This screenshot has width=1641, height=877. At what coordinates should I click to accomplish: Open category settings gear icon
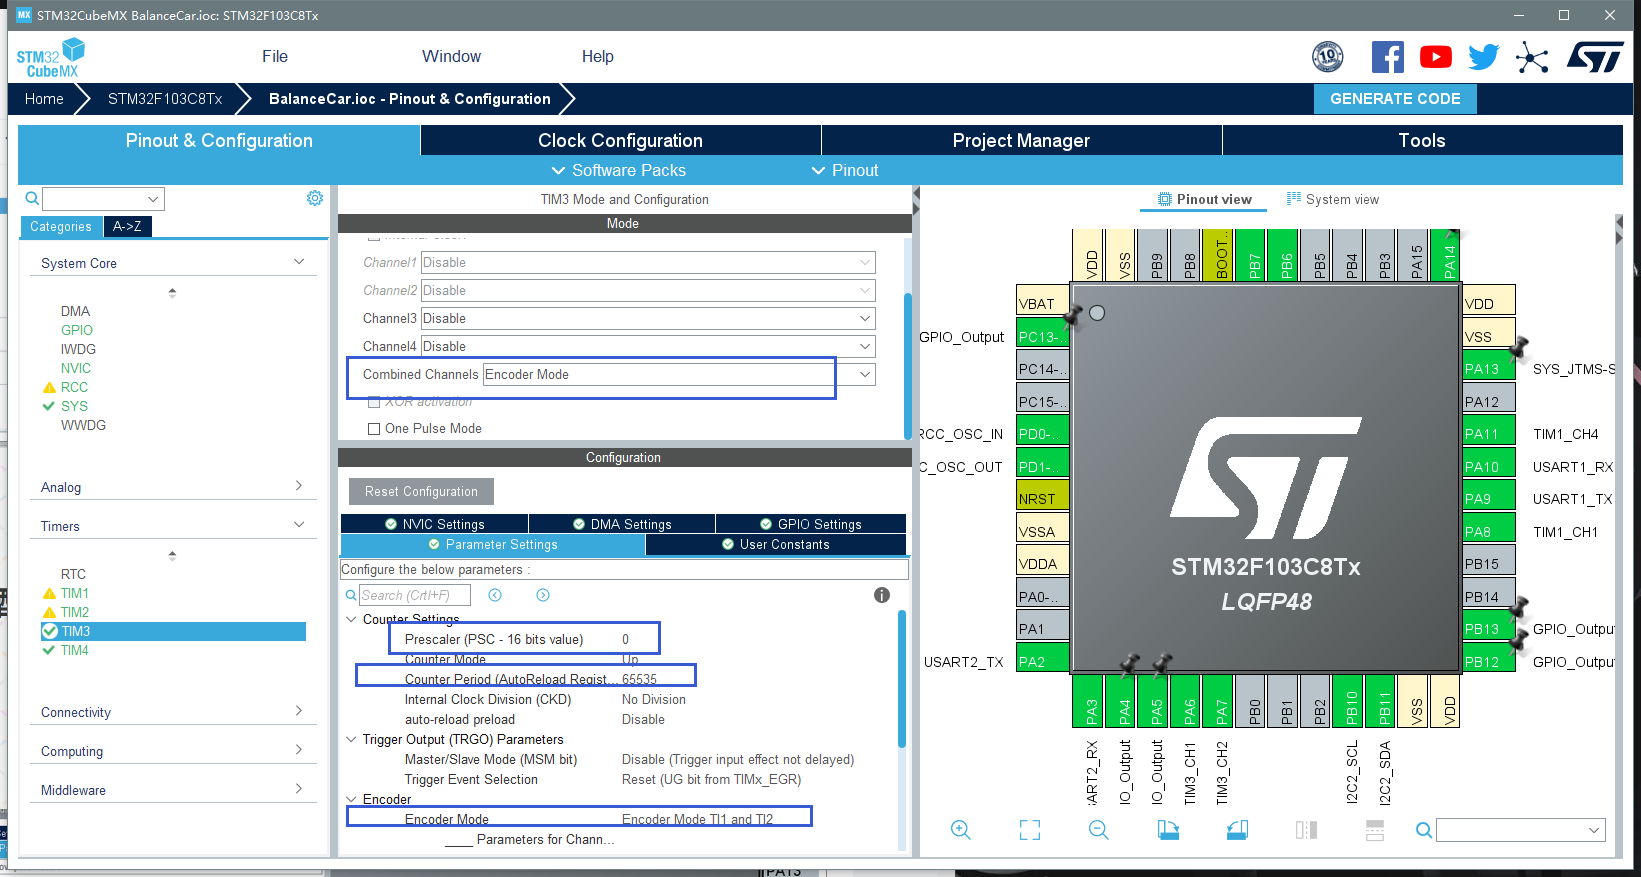(x=315, y=198)
